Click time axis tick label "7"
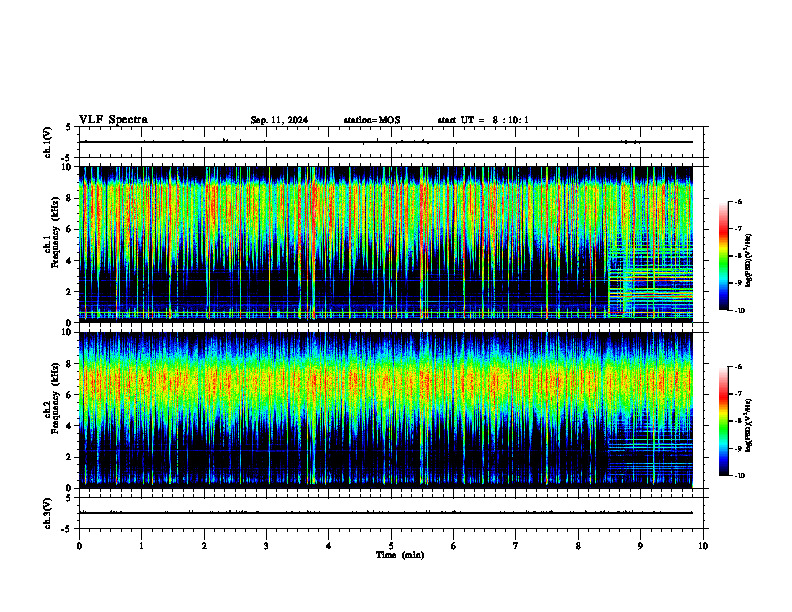792x612 pixels. [516, 546]
